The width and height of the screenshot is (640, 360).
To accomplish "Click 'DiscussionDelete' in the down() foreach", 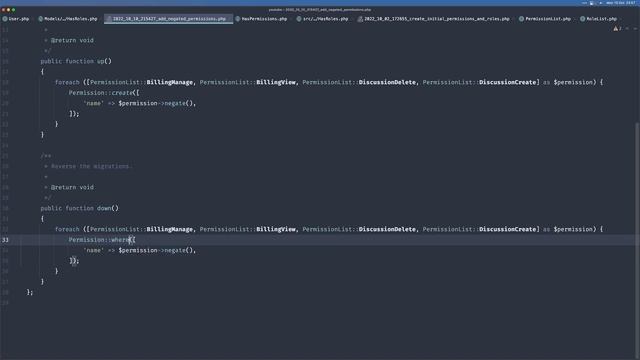I will (387, 229).
